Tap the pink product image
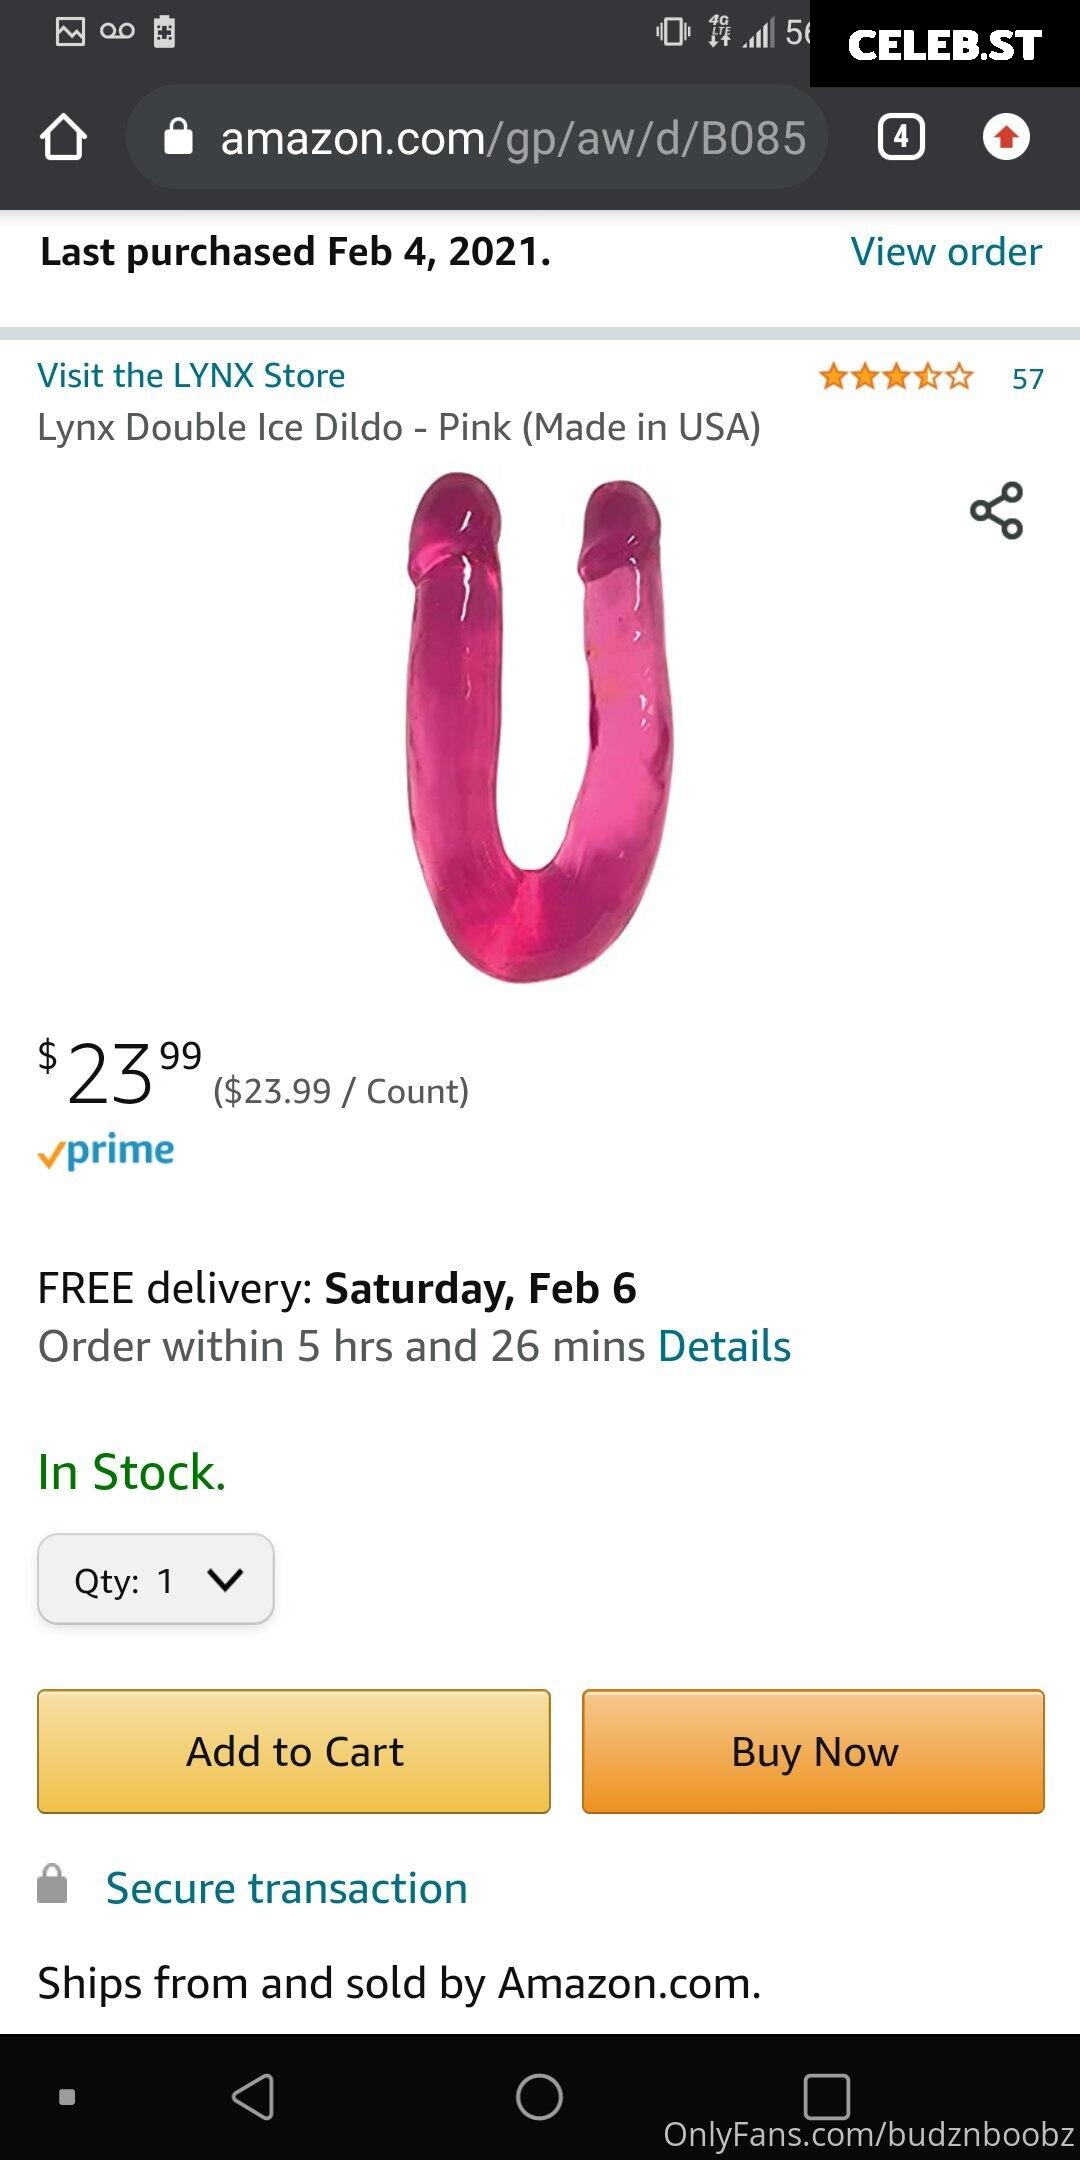 click(540, 727)
